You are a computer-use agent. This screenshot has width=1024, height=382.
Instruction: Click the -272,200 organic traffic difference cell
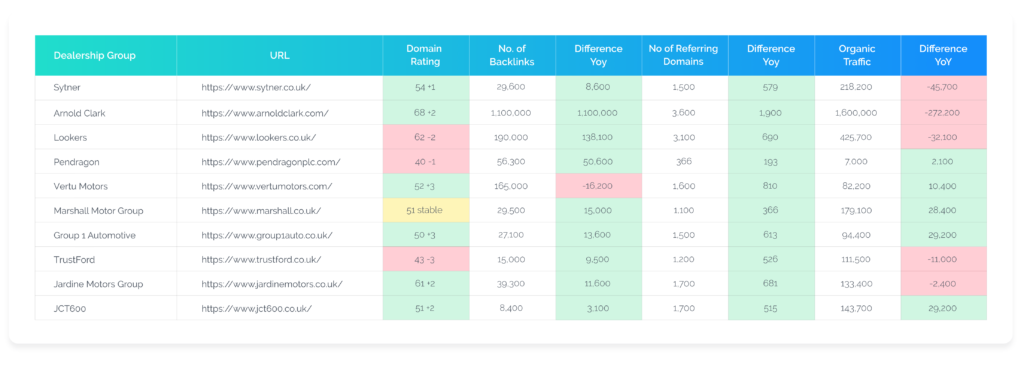click(944, 113)
